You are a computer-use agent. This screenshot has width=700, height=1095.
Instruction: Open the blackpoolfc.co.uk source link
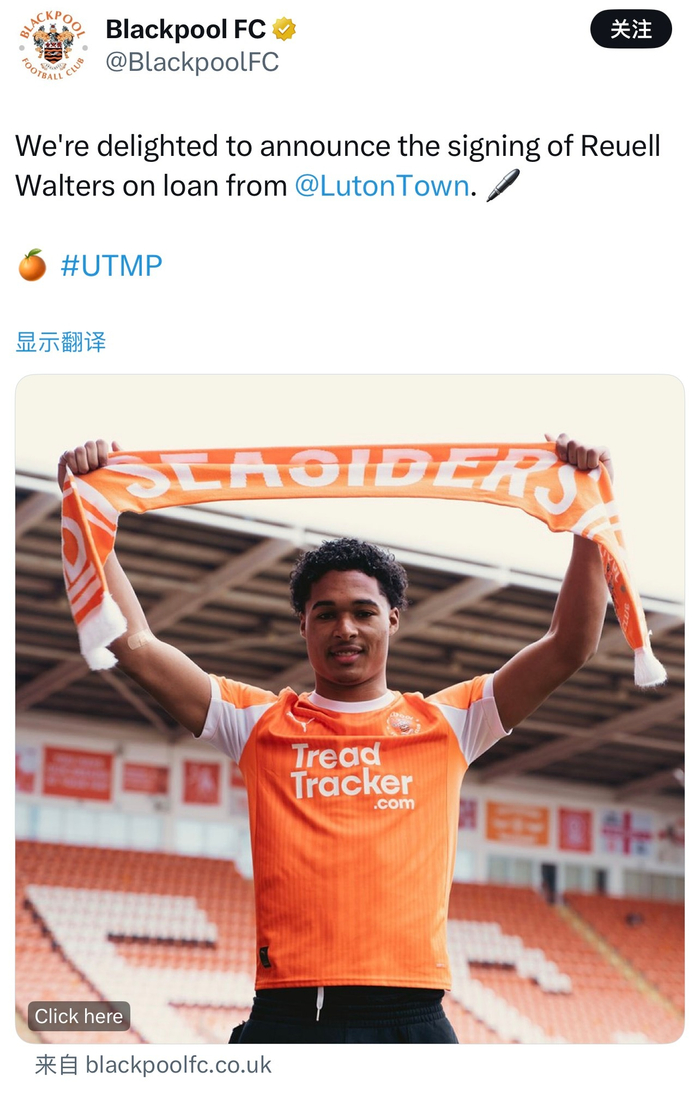178,1065
